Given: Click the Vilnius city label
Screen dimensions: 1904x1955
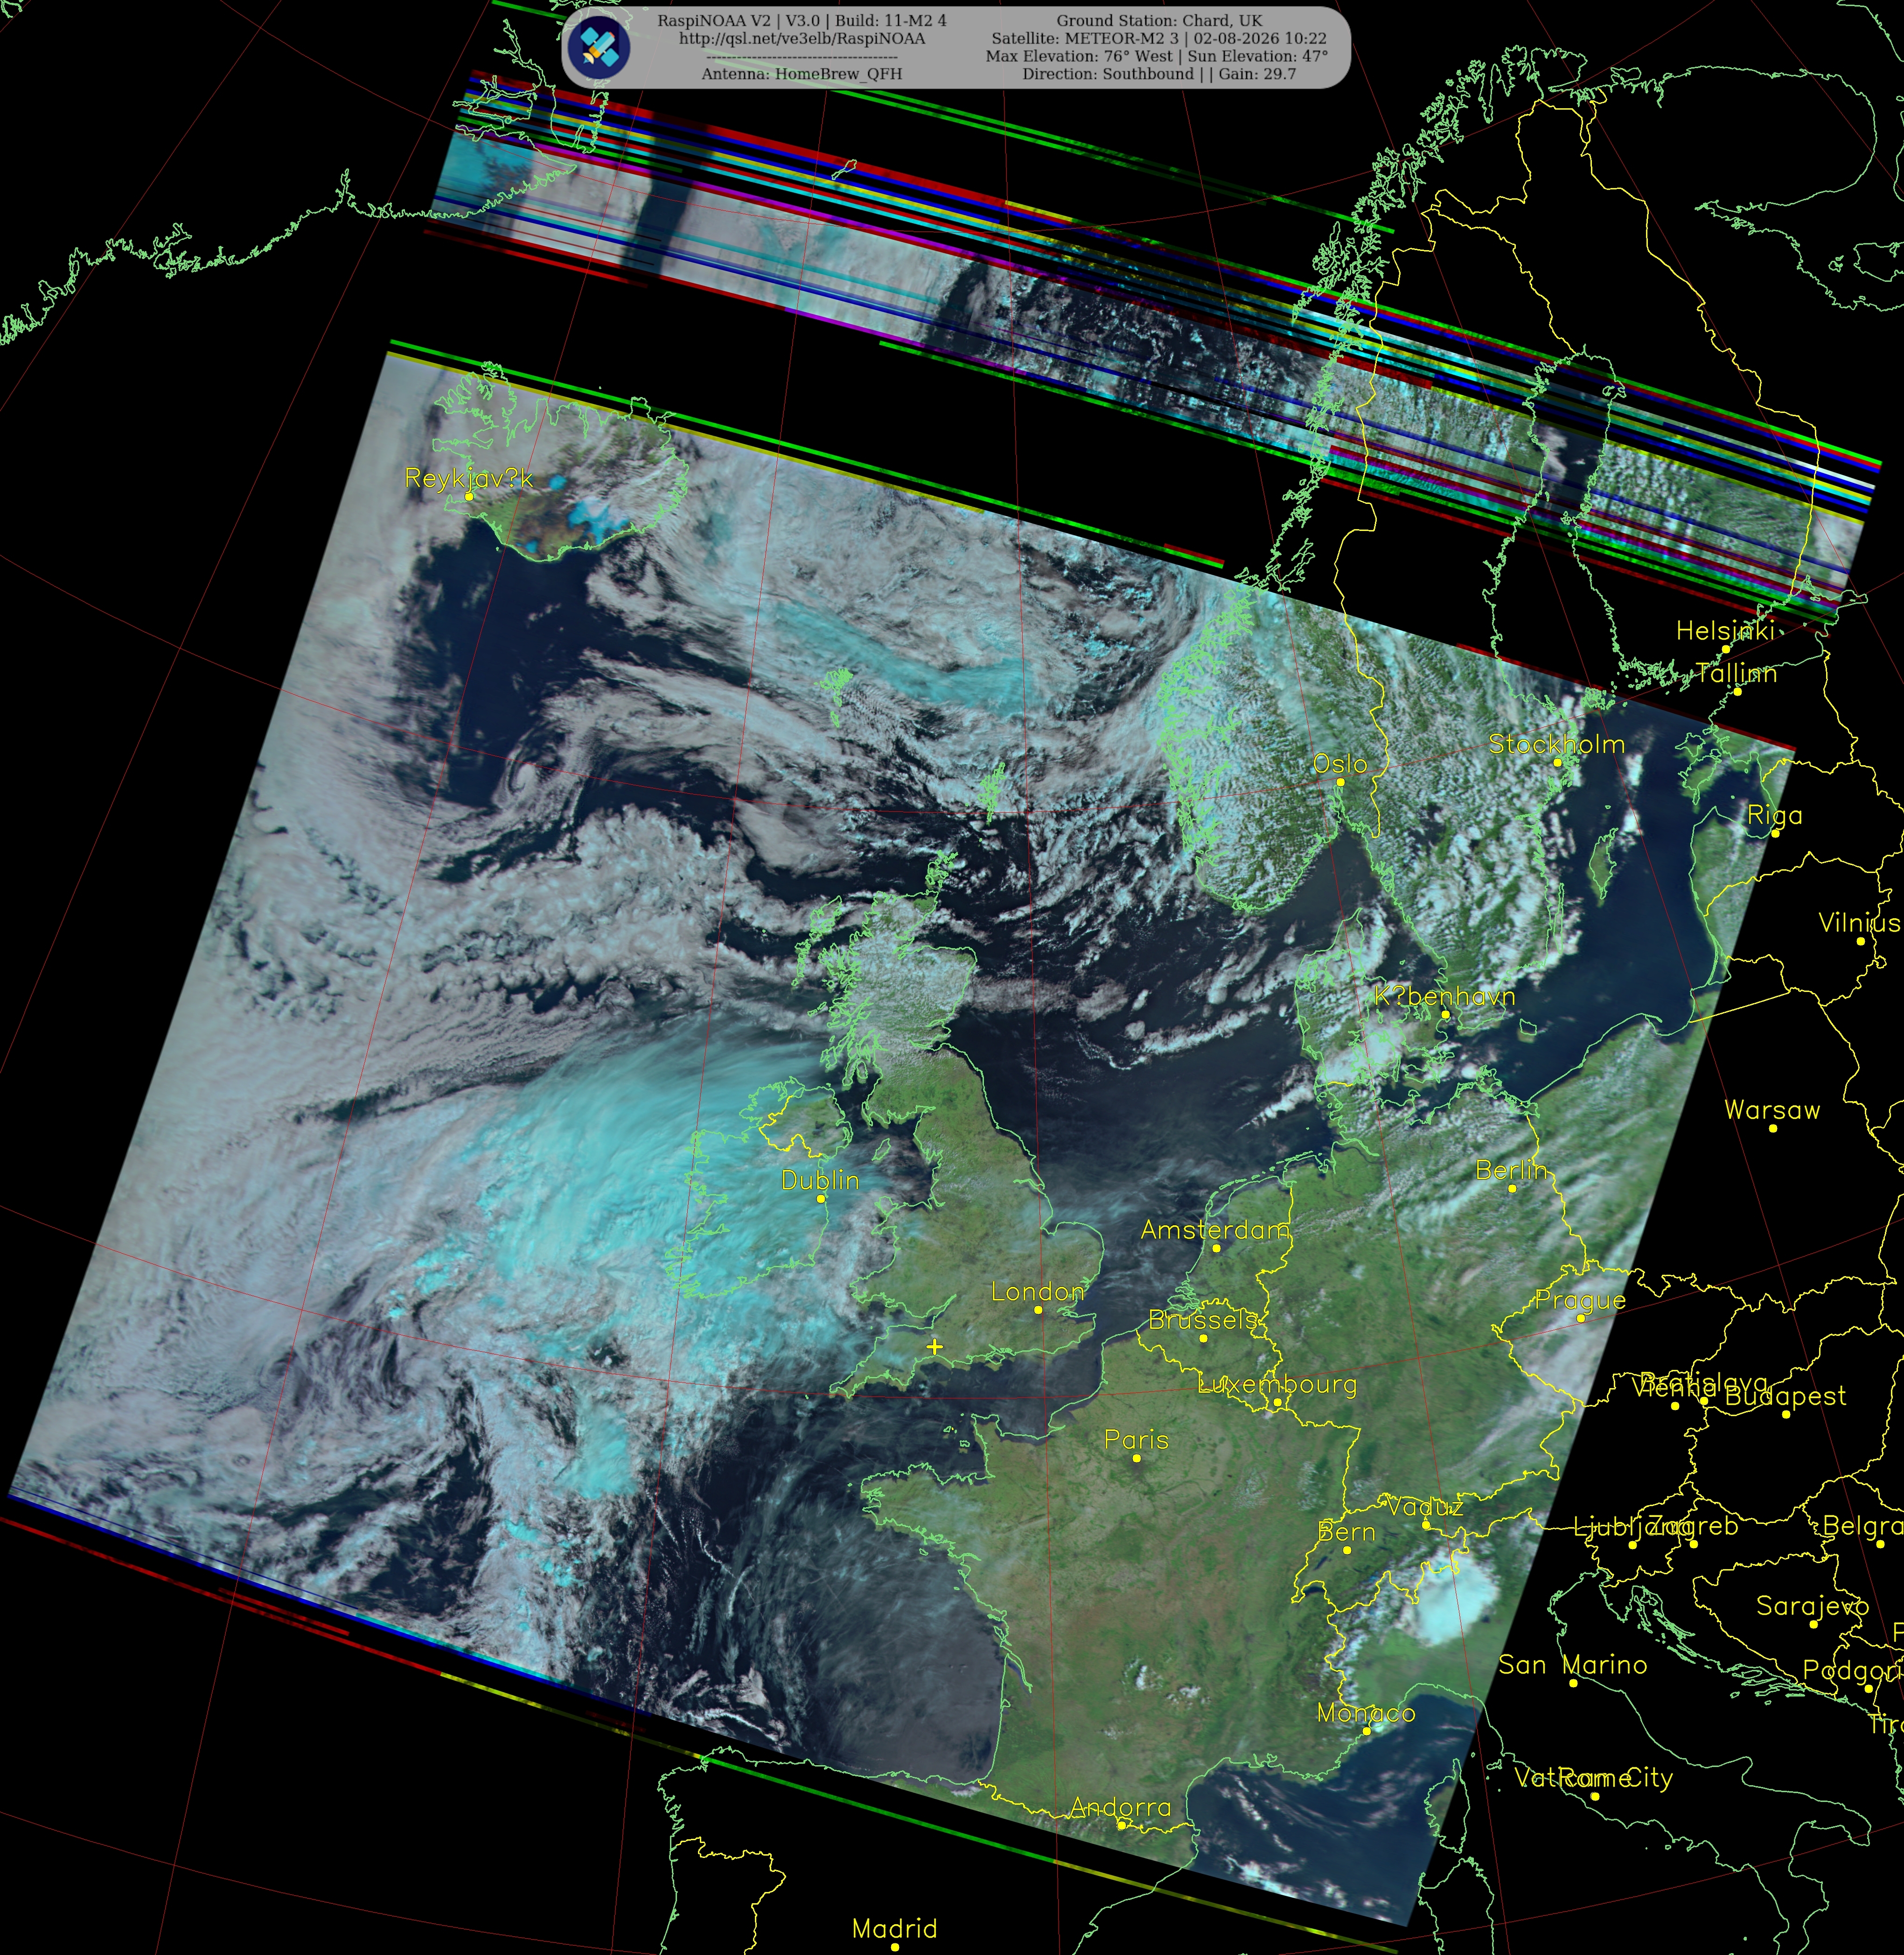Looking at the screenshot, I should tap(1859, 923).
